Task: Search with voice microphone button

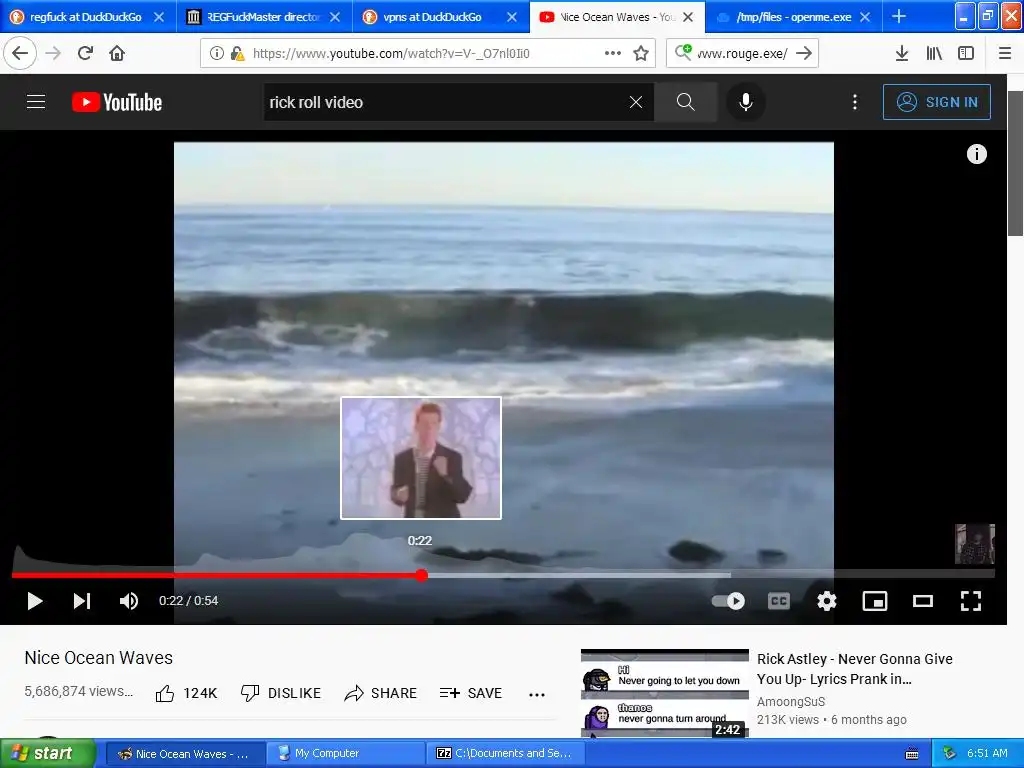Action: click(x=746, y=102)
